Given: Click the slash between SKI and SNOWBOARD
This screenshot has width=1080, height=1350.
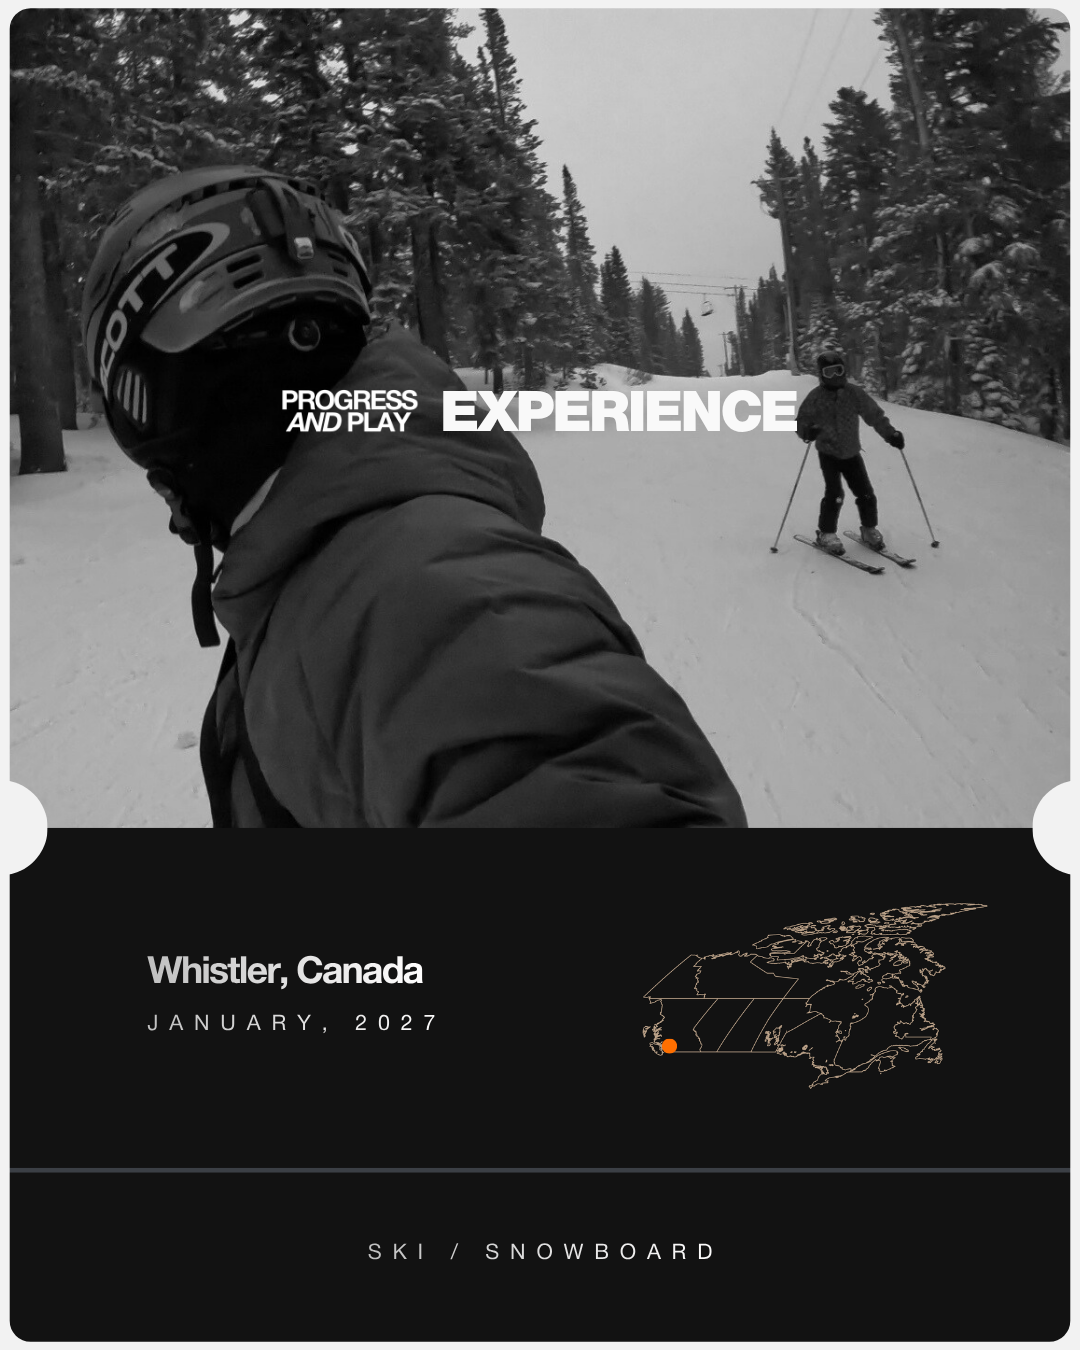Looking at the screenshot, I should (x=455, y=1252).
